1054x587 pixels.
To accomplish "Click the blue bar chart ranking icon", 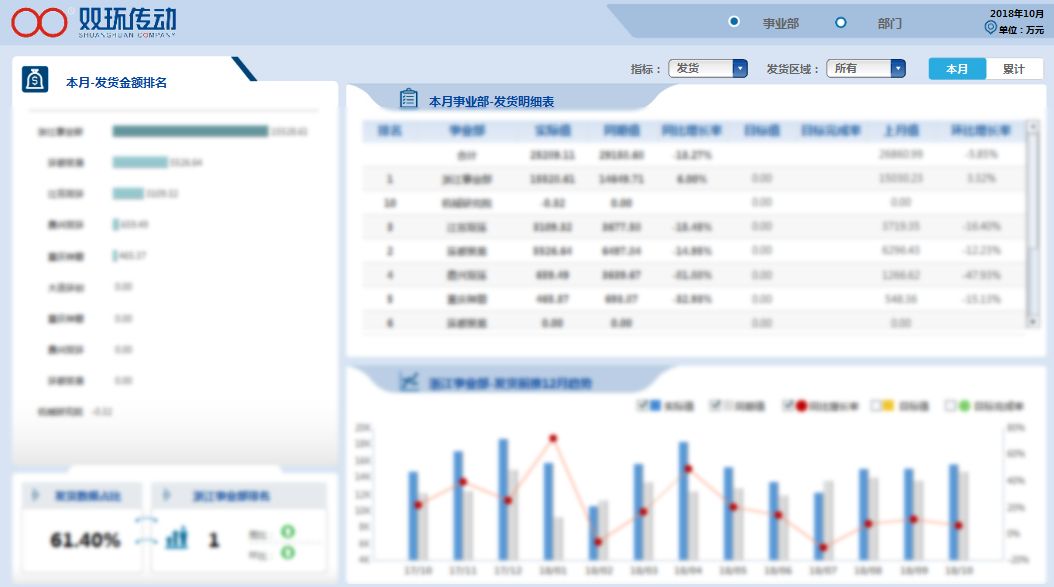I will pos(177,538).
